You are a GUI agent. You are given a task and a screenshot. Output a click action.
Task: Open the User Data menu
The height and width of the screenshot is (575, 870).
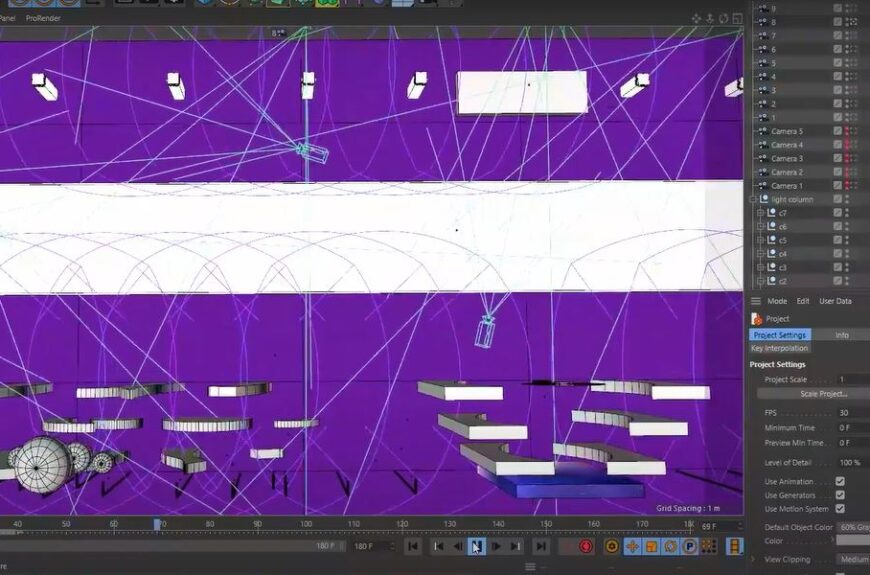835,301
